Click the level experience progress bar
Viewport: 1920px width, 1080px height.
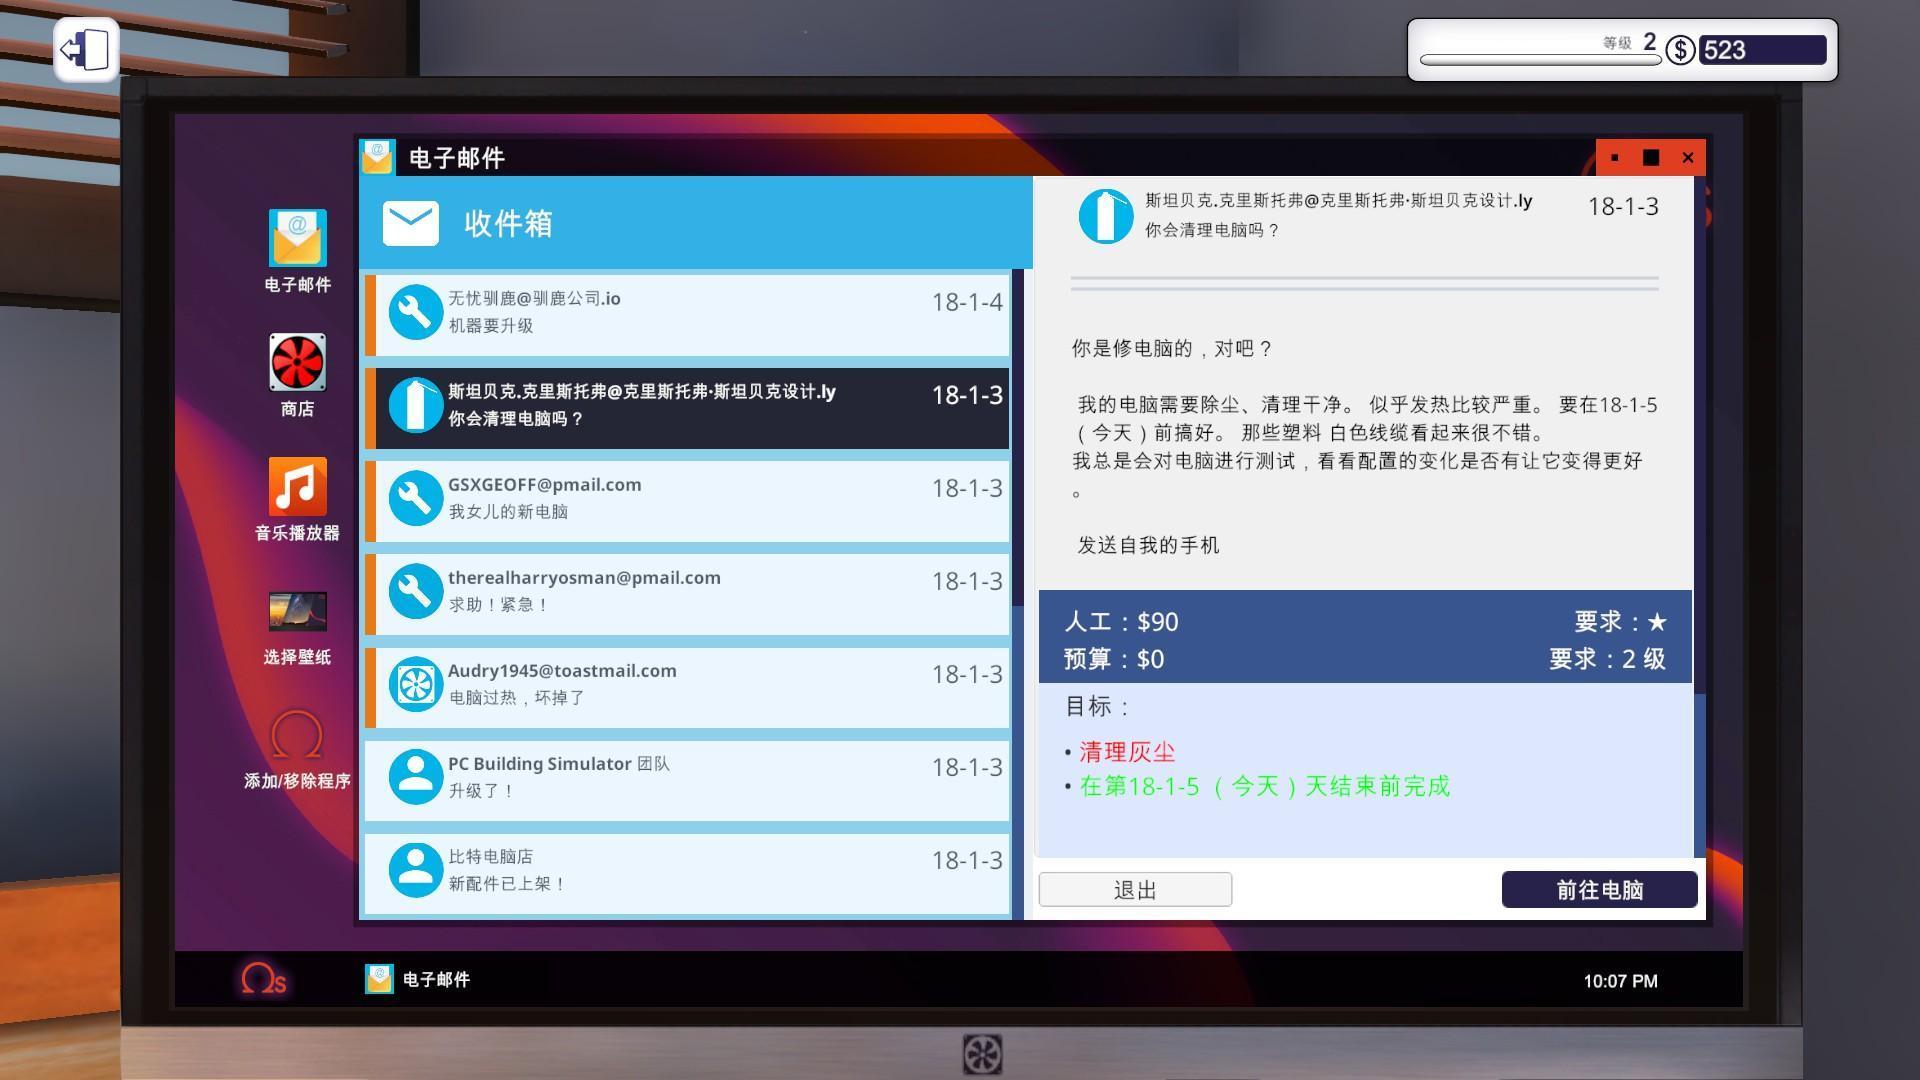1540,60
